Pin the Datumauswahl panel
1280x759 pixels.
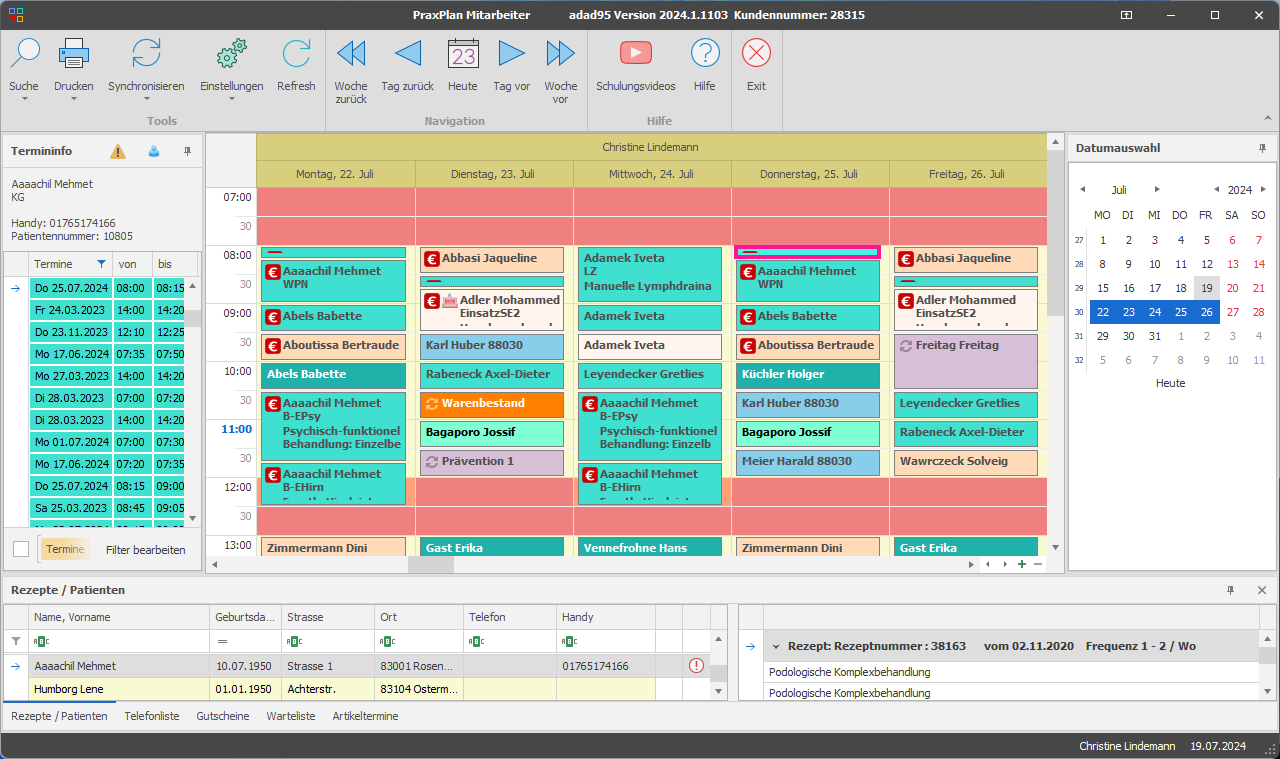(1262, 148)
